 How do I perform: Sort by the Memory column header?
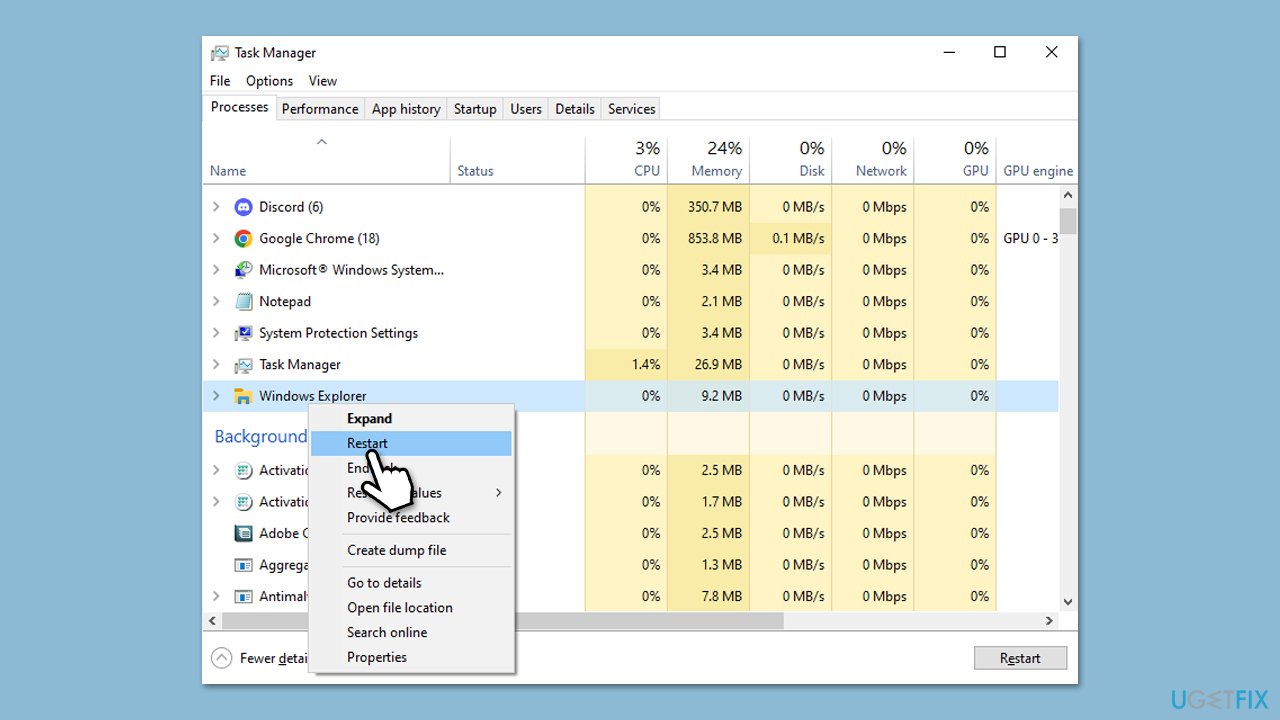click(708, 160)
